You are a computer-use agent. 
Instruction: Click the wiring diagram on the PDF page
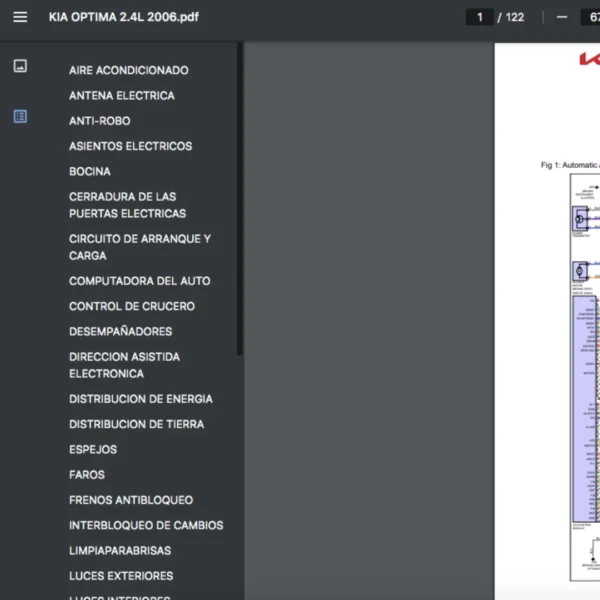click(585, 380)
